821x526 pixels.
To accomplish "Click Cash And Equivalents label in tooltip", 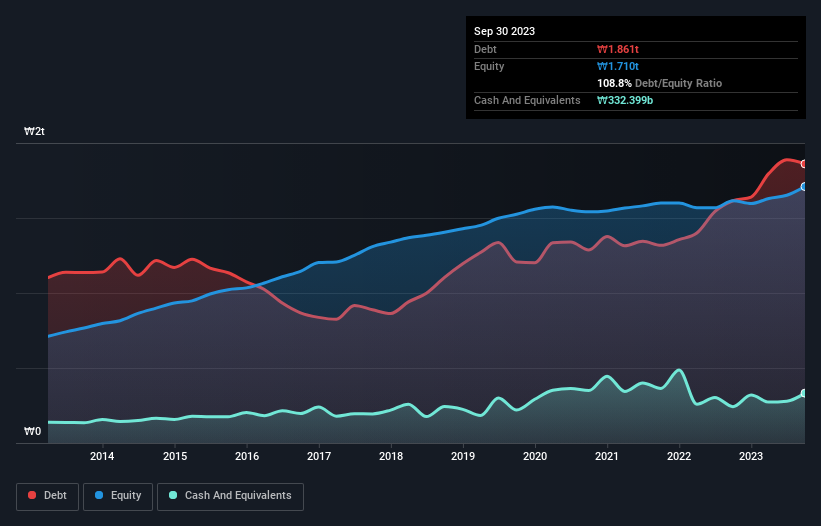I will point(527,100).
